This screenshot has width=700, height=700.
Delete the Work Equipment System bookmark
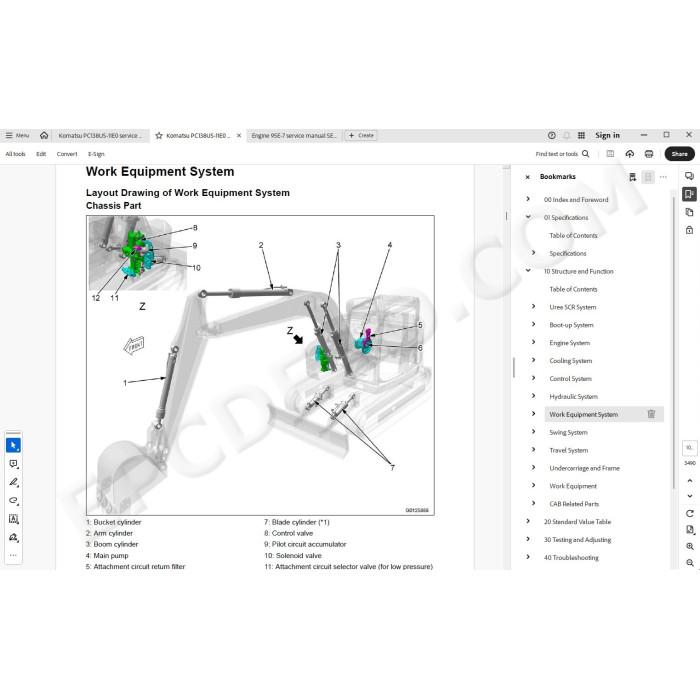pyautogui.click(x=651, y=414)
